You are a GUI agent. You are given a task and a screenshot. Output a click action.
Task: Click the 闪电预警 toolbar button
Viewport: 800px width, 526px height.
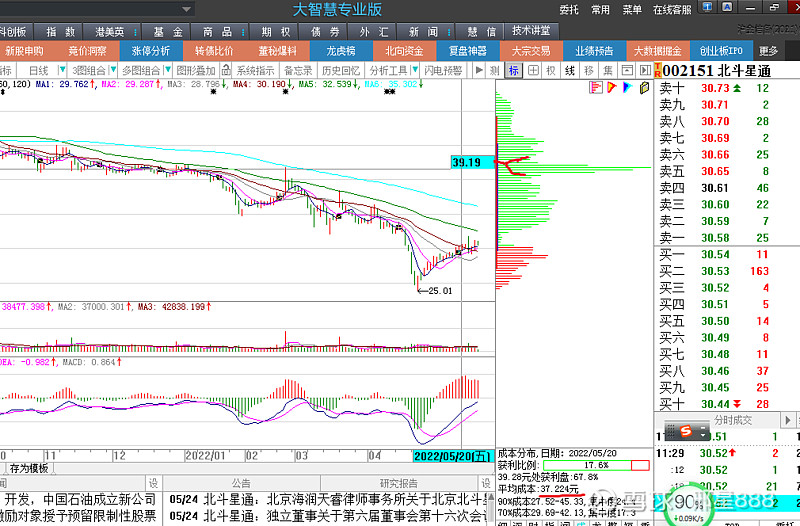pyautogui.click(x=443, y=70)
